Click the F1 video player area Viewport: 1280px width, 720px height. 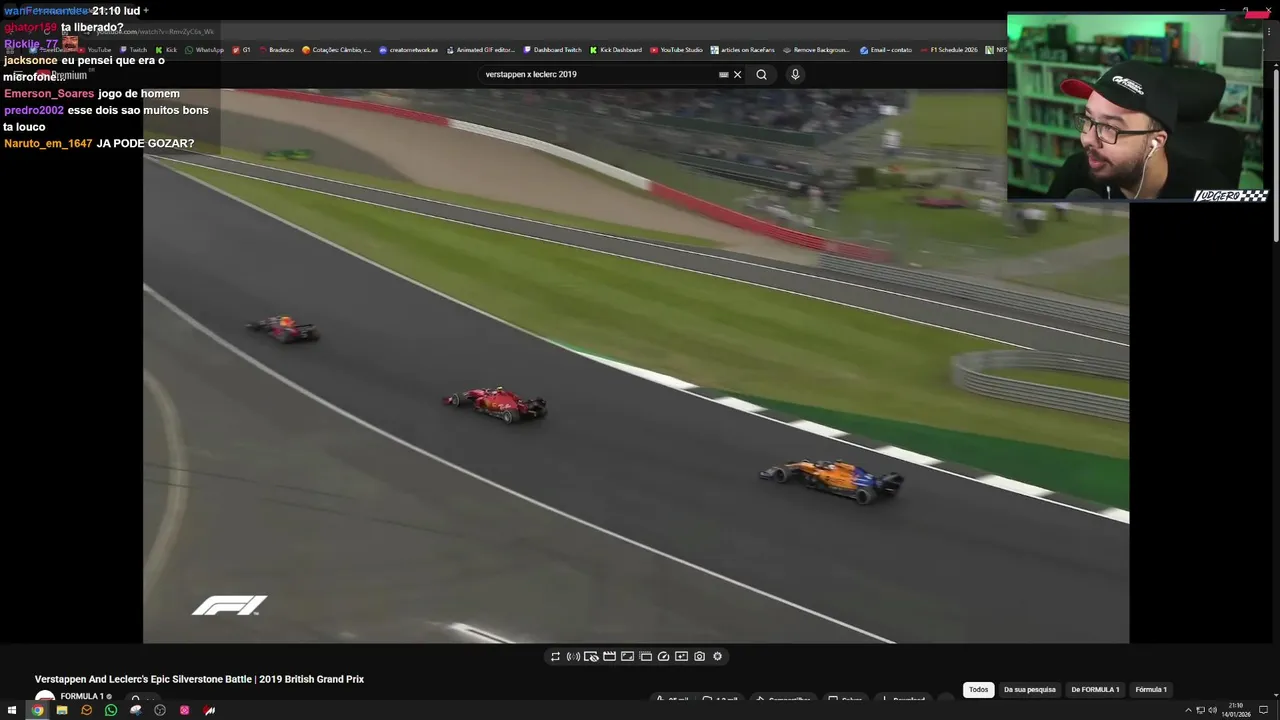636,366
